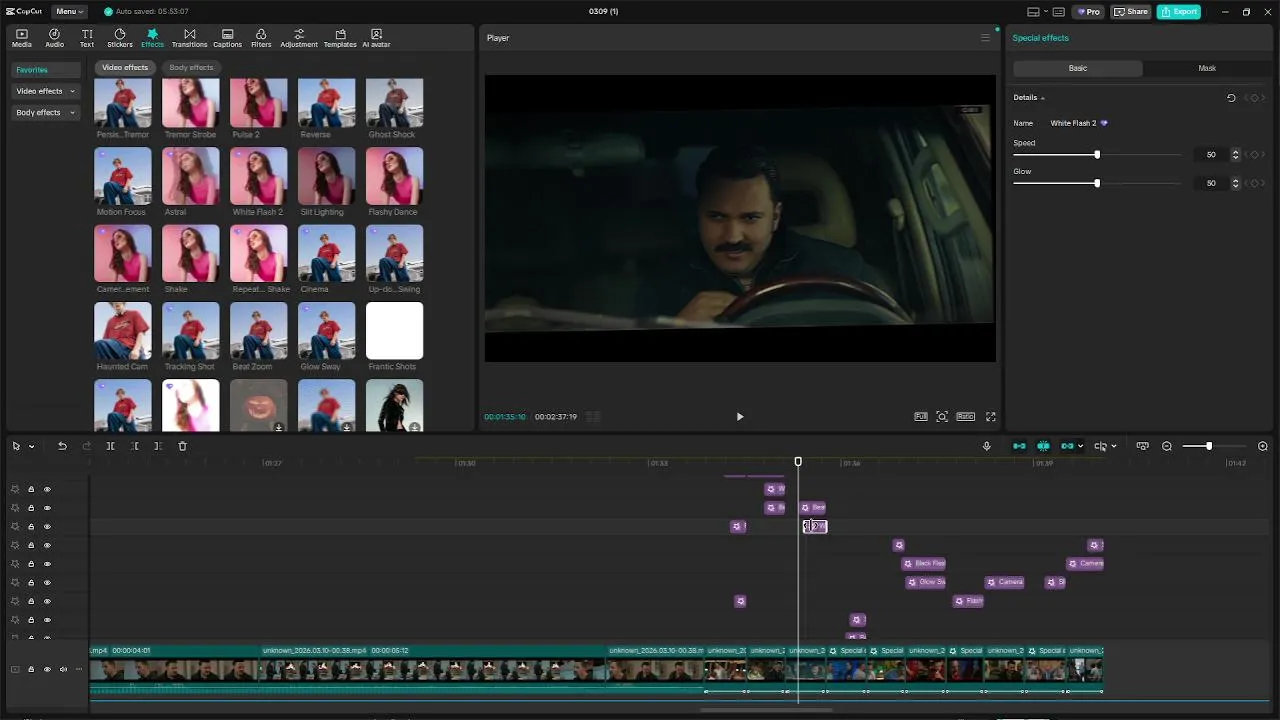Open the Effects tab in toolbar
Image resolution: width=1280 pixels, height=720 pixels.
tap(152, 38)
